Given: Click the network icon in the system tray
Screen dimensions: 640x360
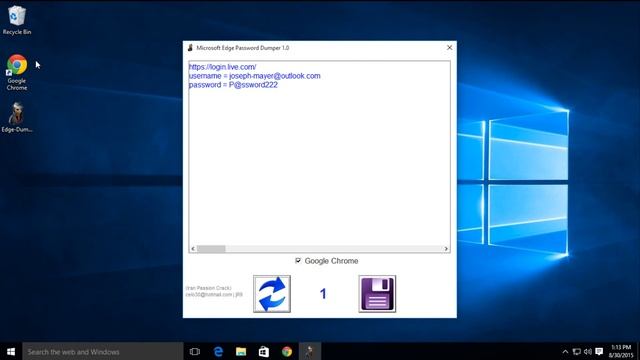Looking at the screenshot, I should pos(576,351).
